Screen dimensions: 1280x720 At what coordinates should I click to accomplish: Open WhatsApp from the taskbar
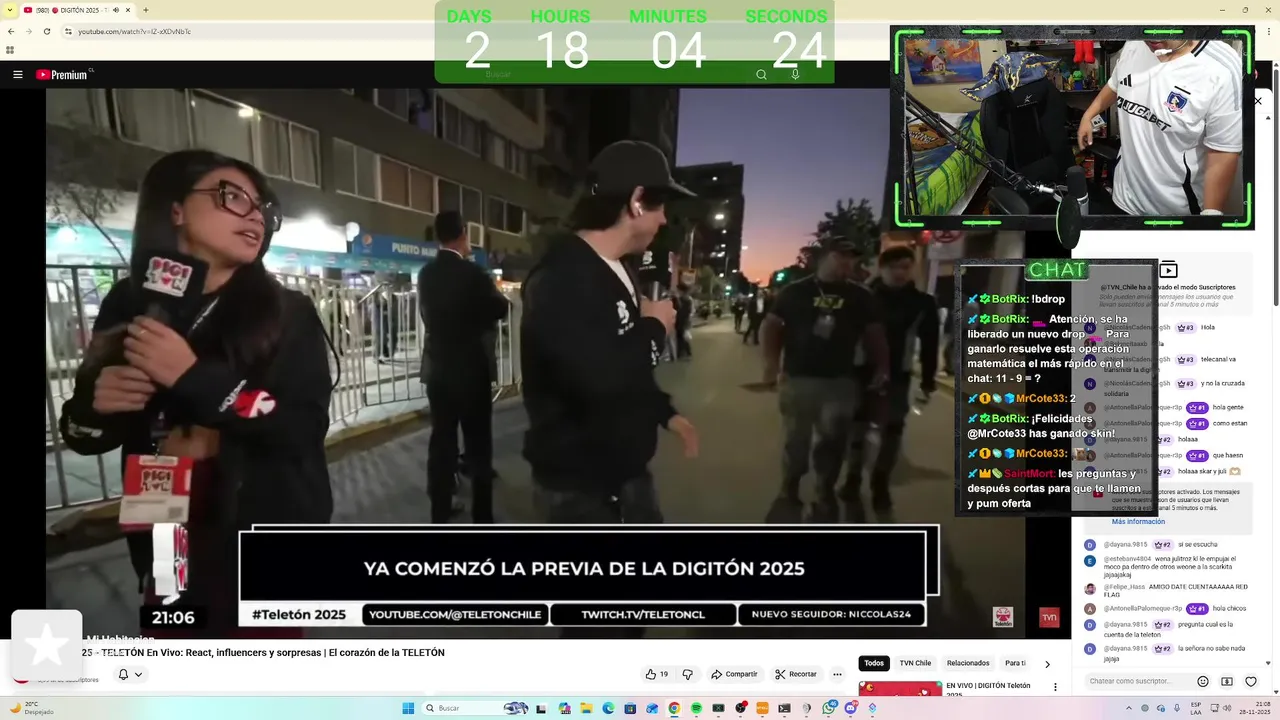tap(829, 708)
